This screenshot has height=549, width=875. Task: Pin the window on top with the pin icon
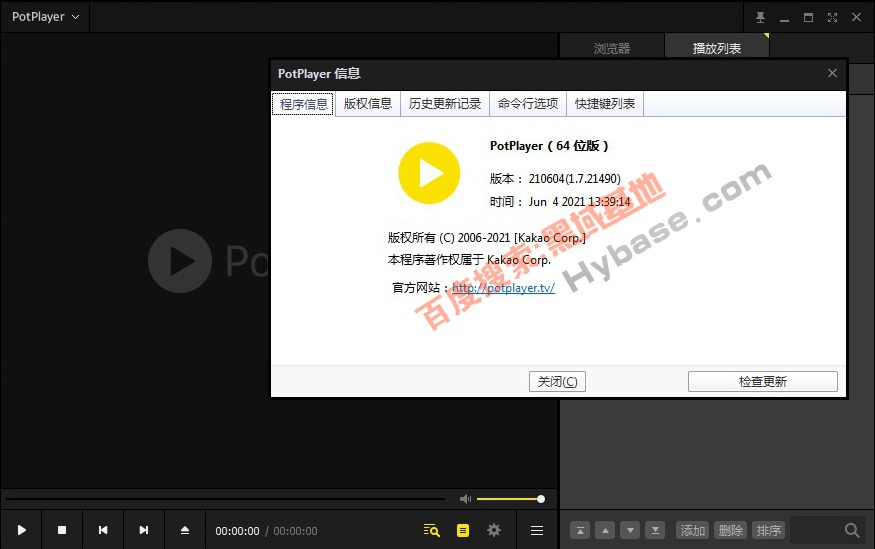tap(760, 17)
